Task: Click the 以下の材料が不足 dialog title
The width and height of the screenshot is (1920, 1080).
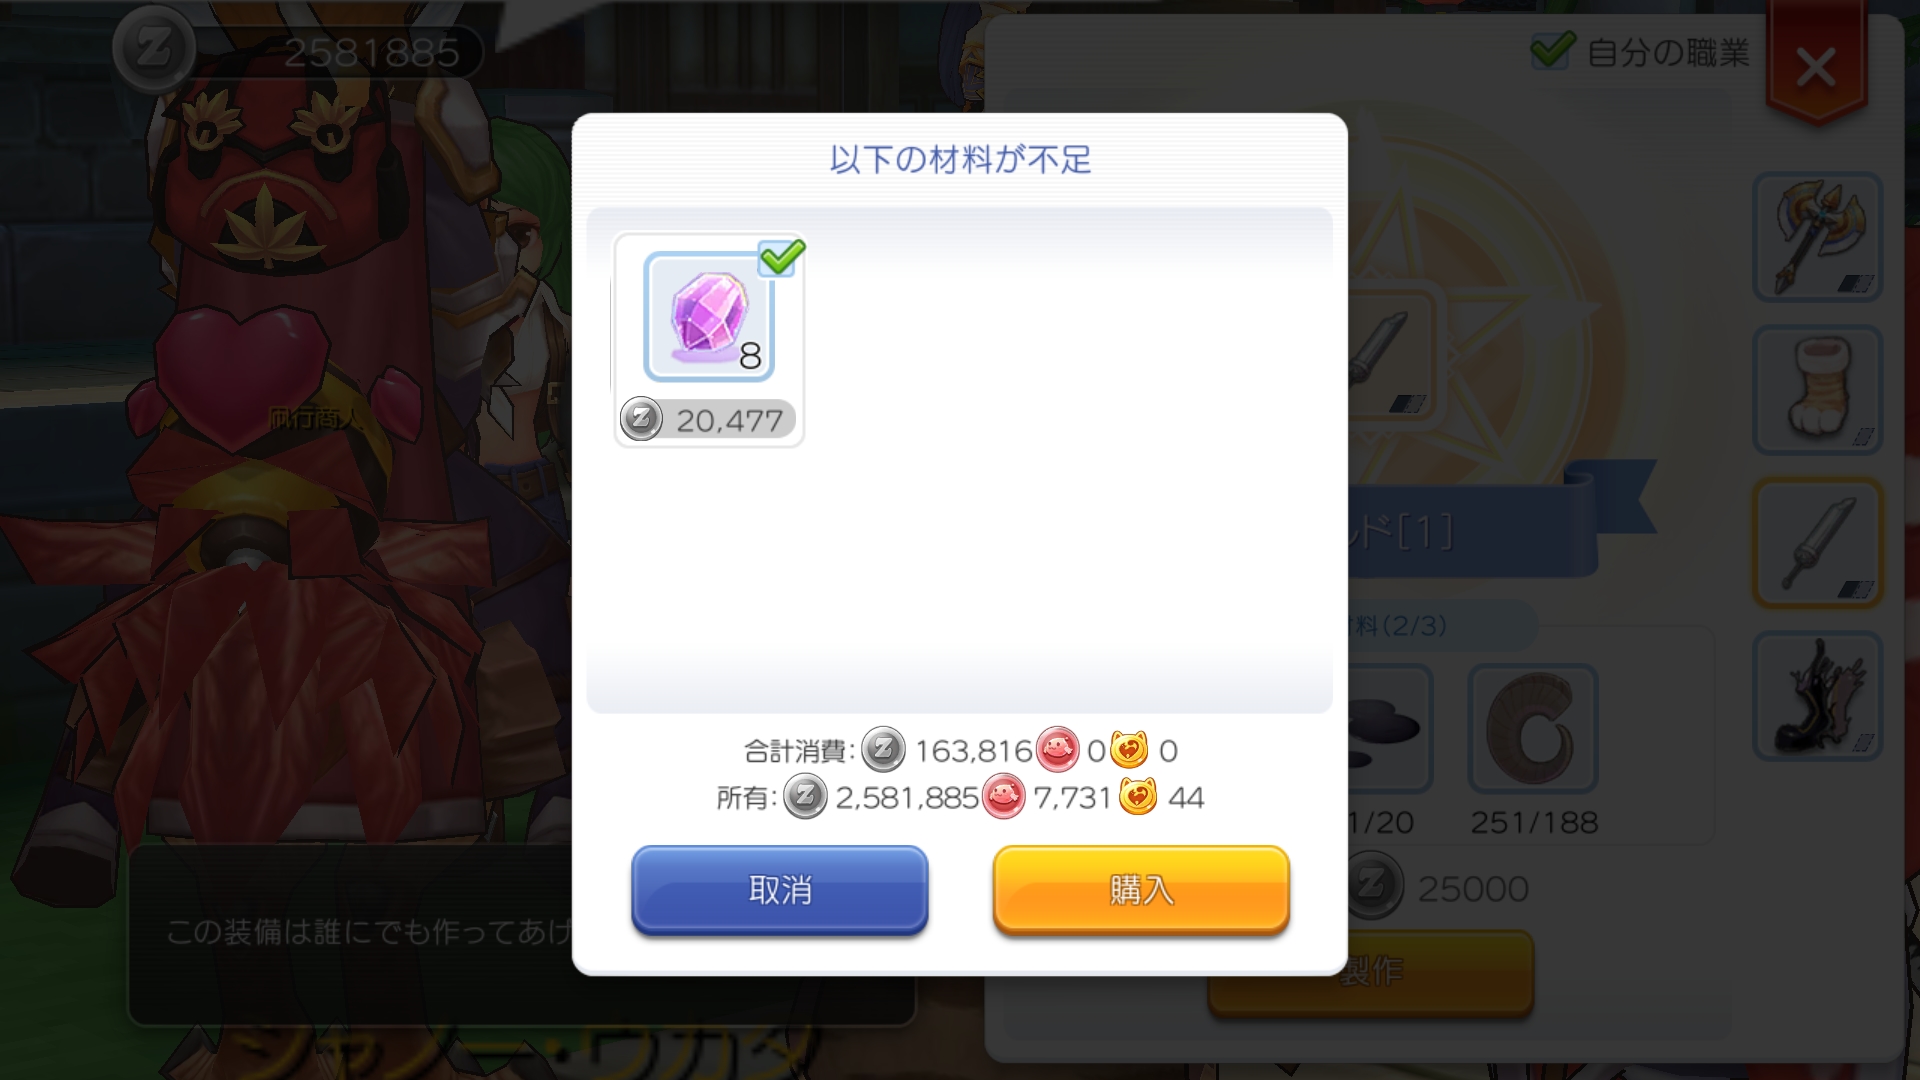Action: [x=960, y=159]
